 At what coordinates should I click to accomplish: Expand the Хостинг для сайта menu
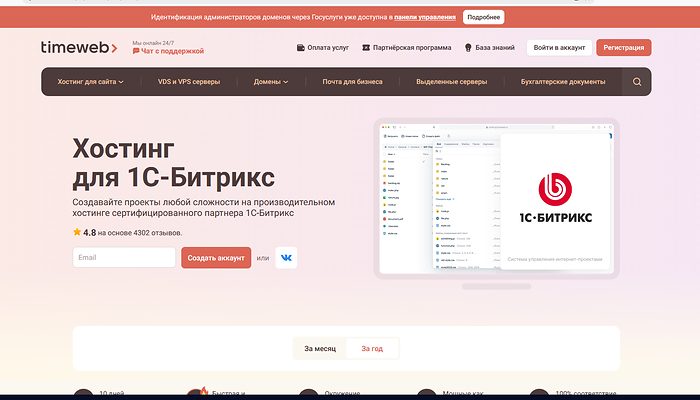pos(90,82)
